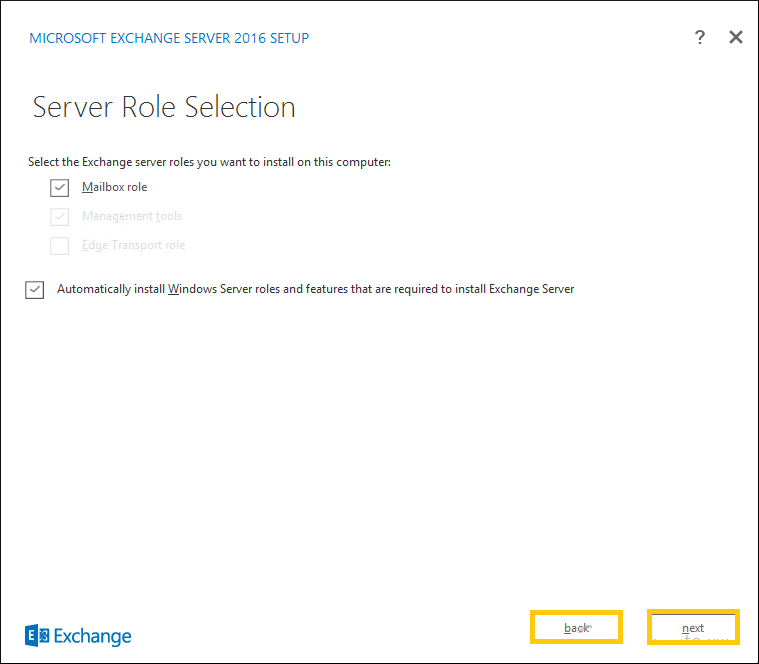Click the Server Role Selection heading
Screen dimensions: 759x664
tap(164, 107)
